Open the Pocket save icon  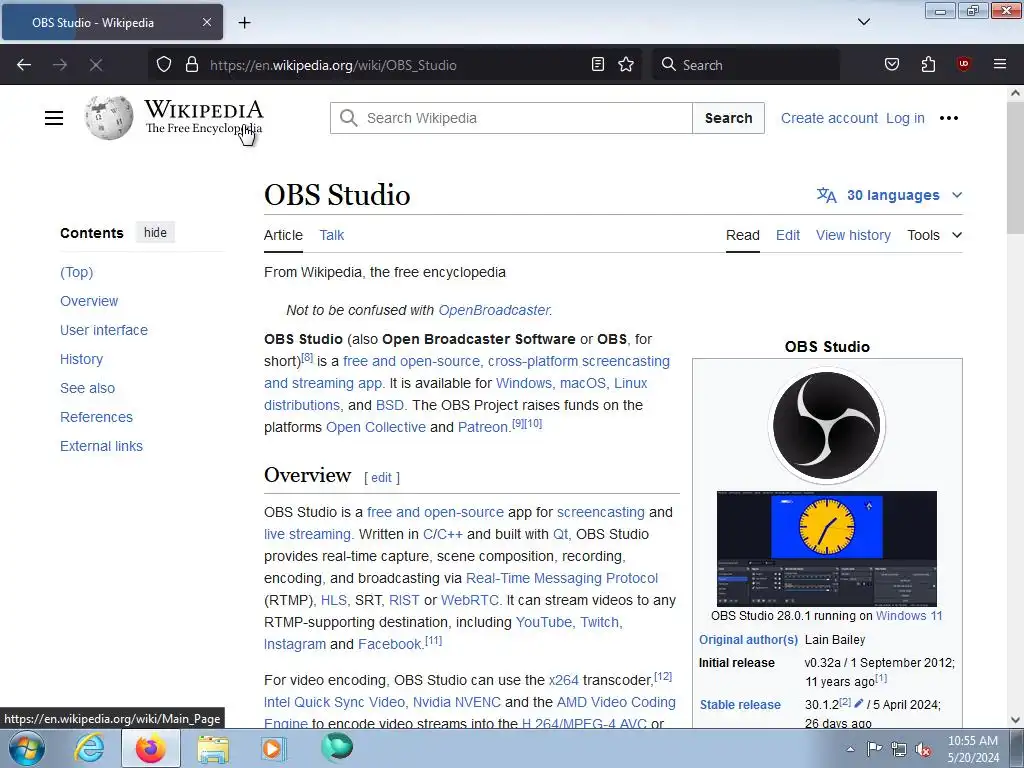pyautogui.click(x=891, y=65)
